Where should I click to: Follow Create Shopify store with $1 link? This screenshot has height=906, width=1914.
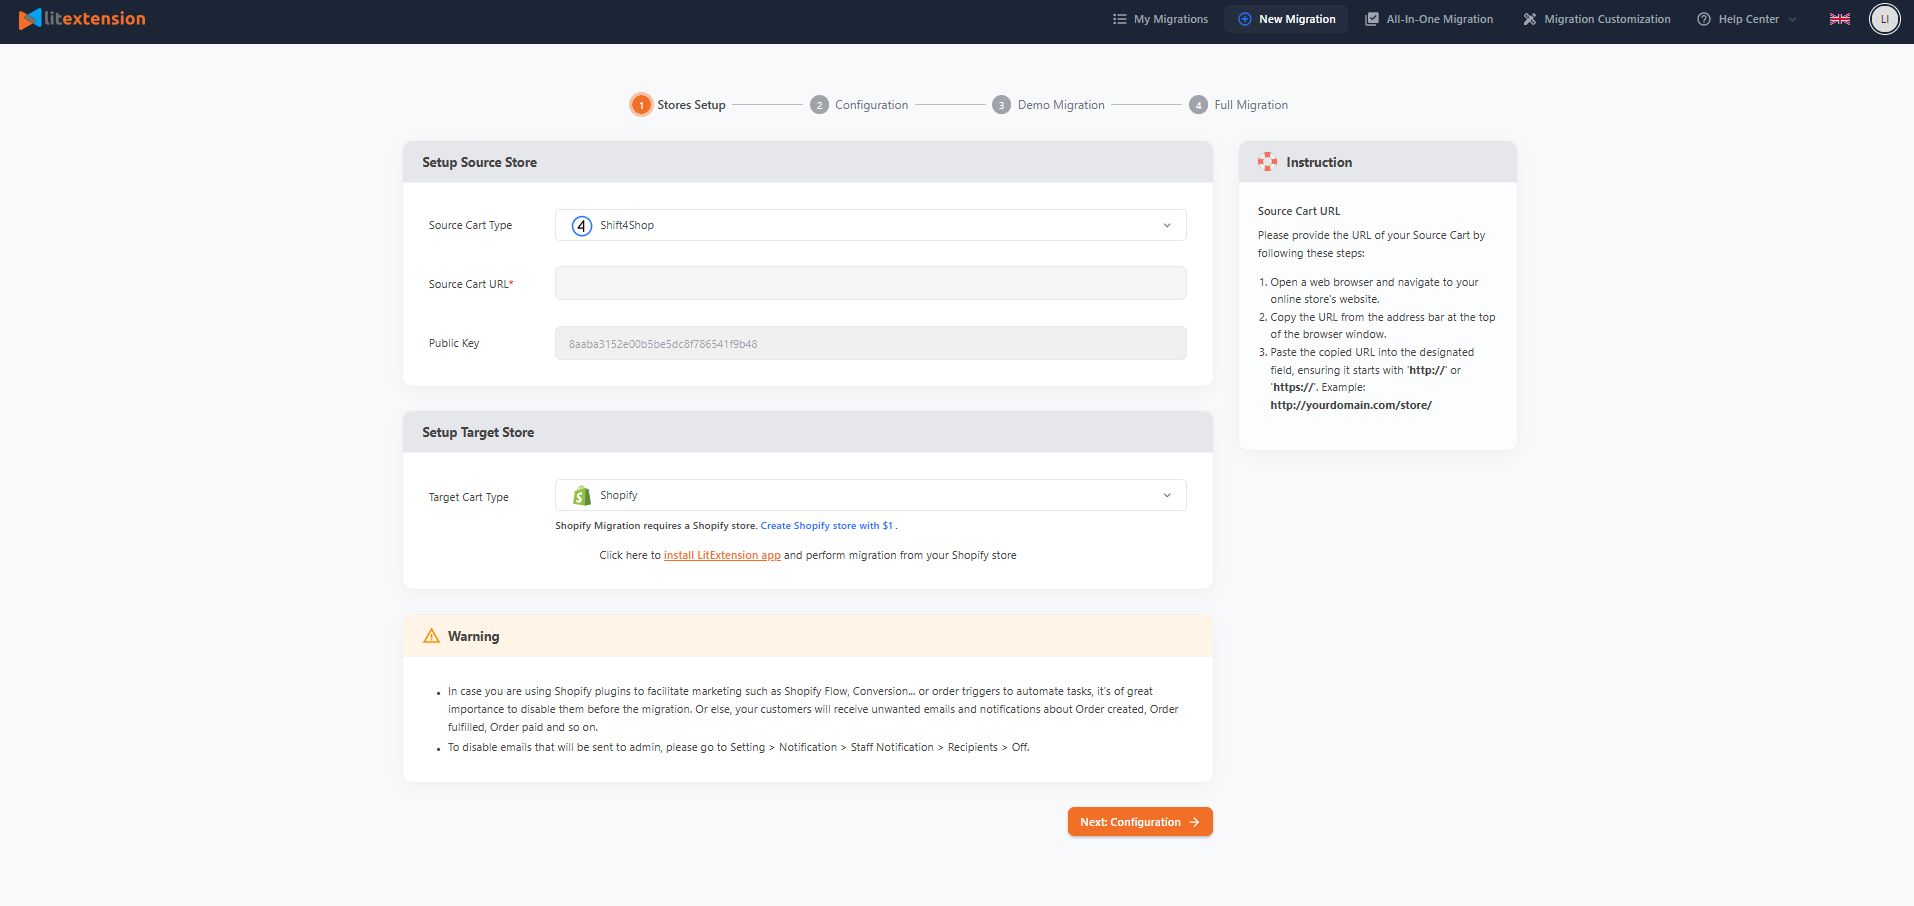[826, 526]
